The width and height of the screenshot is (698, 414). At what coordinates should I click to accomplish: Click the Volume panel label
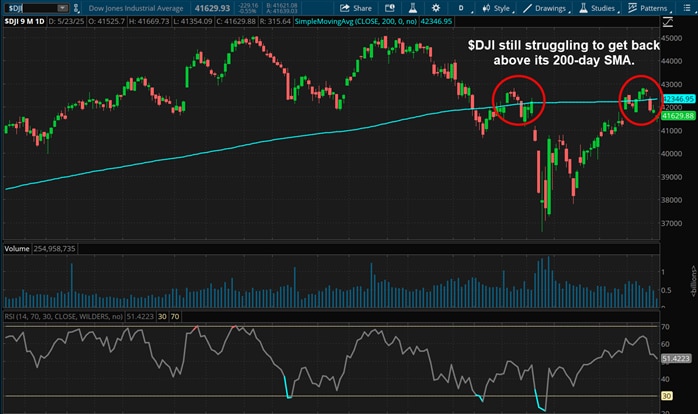[17, 248]
